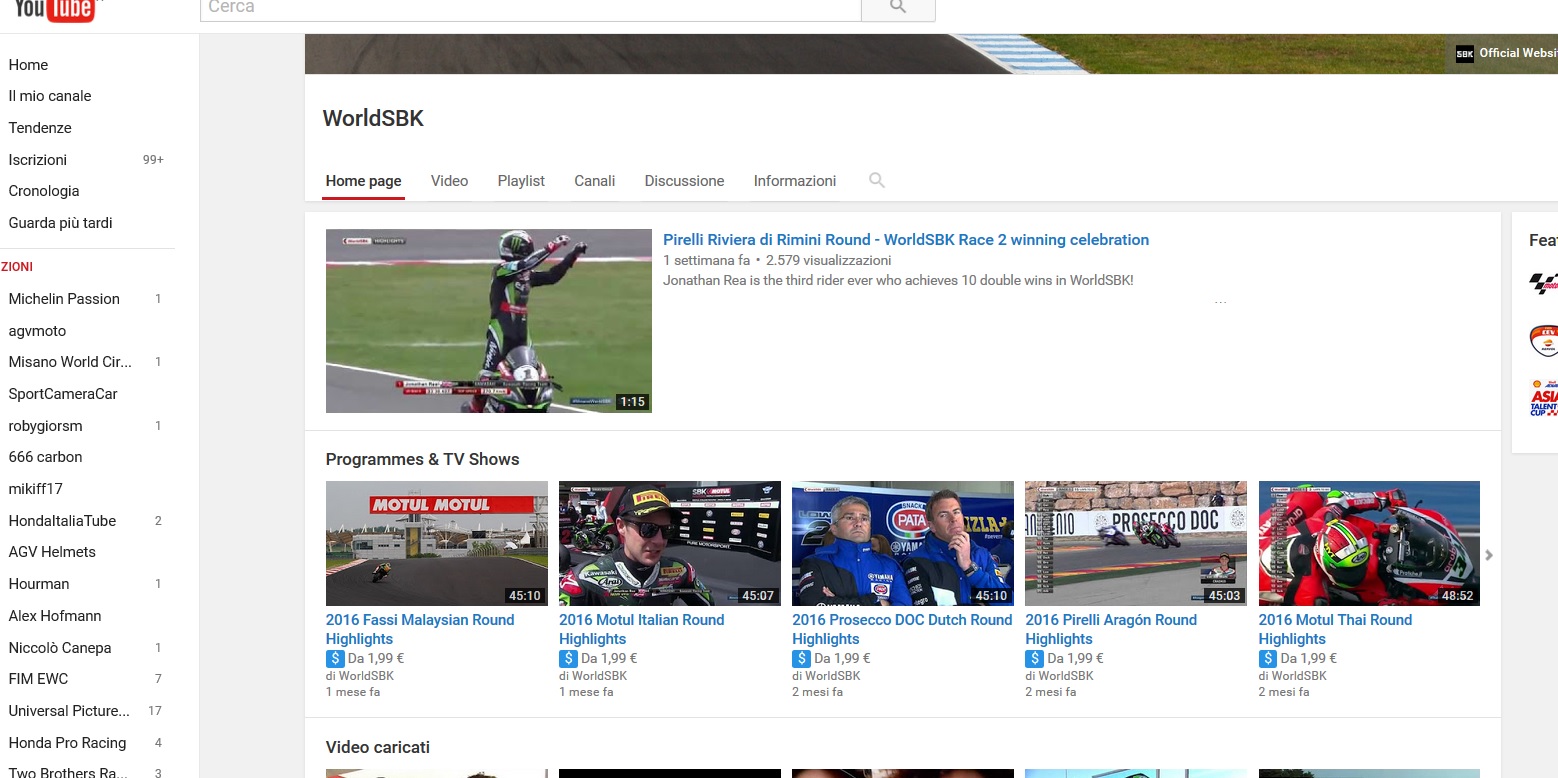
Task: Click the dollar icon under Dutch Round
Action: (801, 658)
